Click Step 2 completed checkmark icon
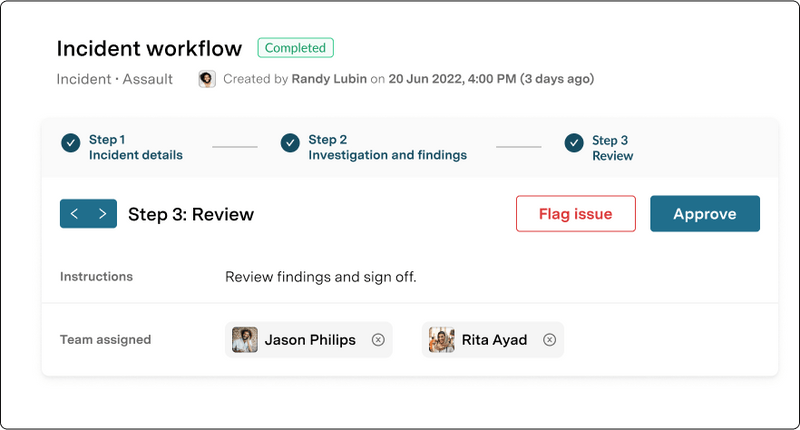 290,143
